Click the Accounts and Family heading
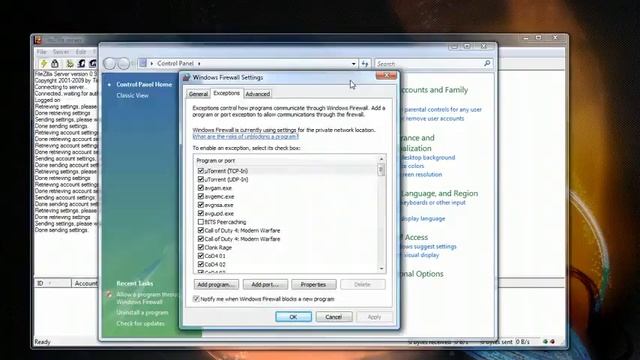The height and width of the screenshot is (360, 640). (x=434, y=90)
